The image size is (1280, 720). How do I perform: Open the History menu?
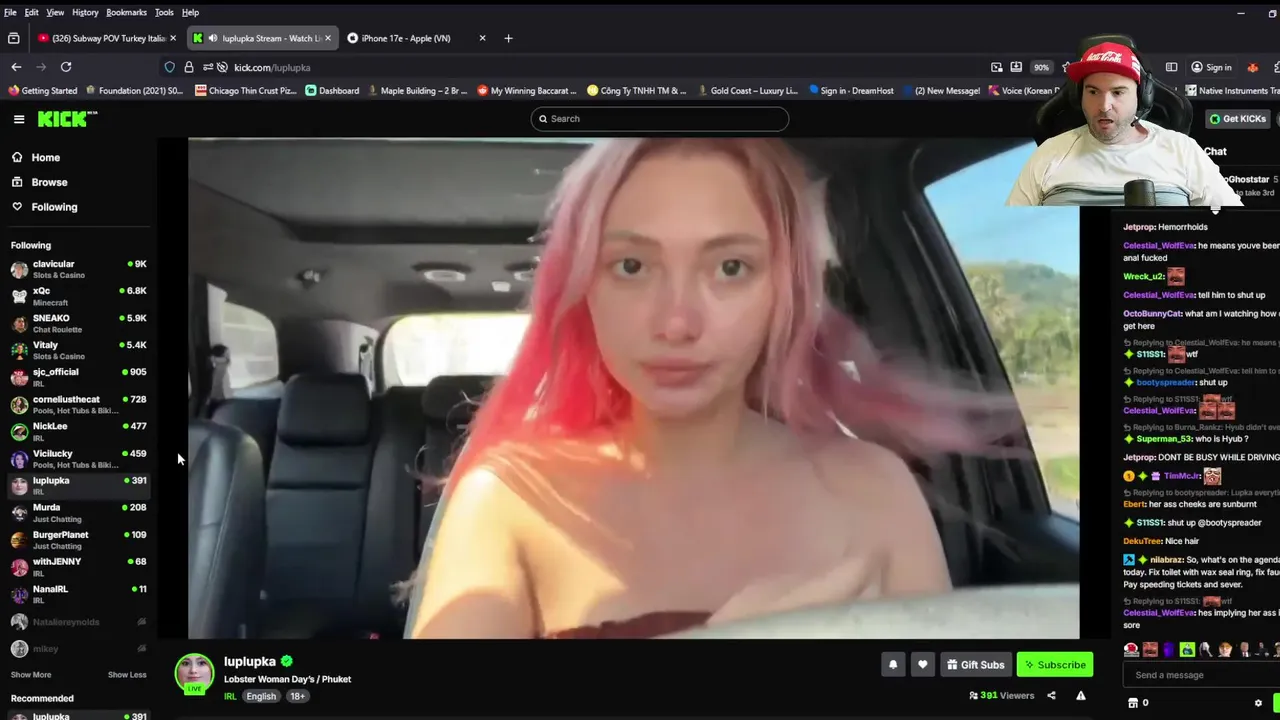click(85, 12)
